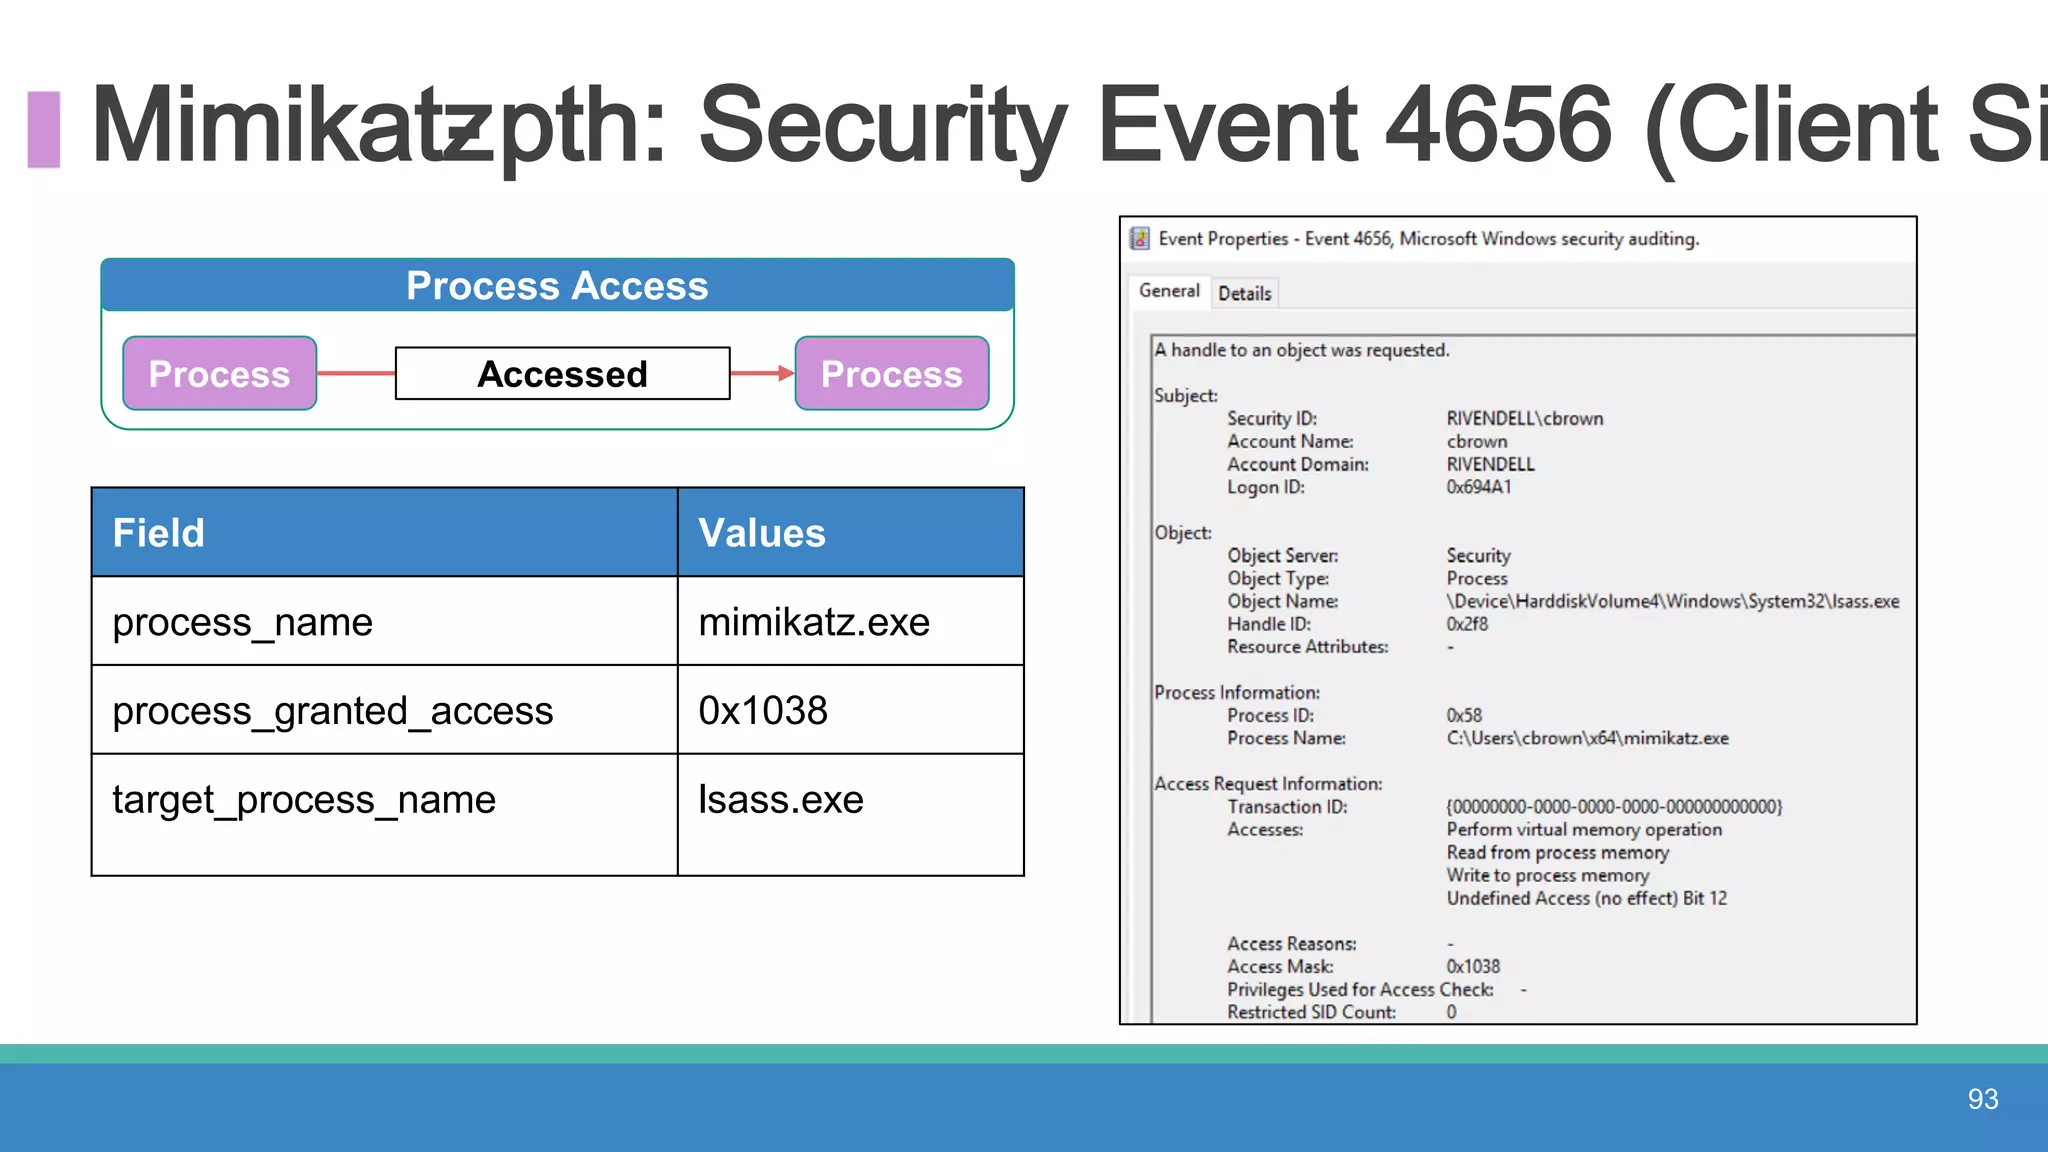Click the Process Access header
This screenshot has width=2048, height=1152.
point(558,285)
